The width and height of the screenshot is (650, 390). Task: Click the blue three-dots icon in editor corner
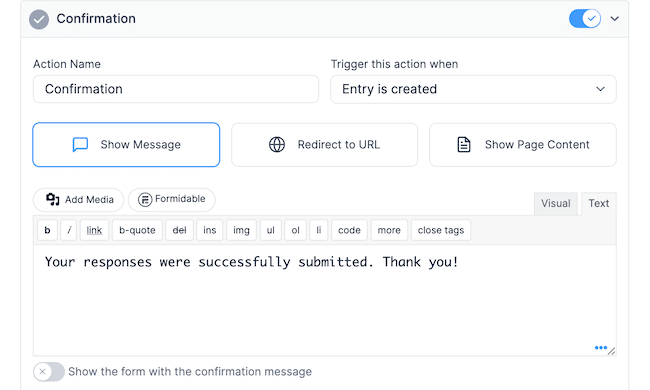[601, 347]
